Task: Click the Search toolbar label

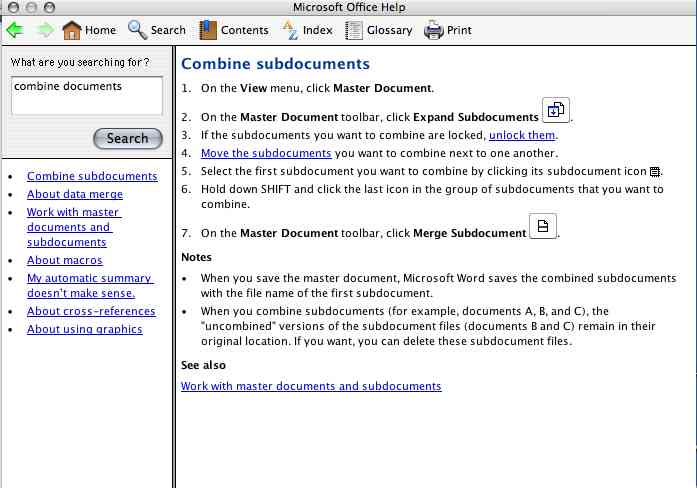Action: tap(168, 30)
